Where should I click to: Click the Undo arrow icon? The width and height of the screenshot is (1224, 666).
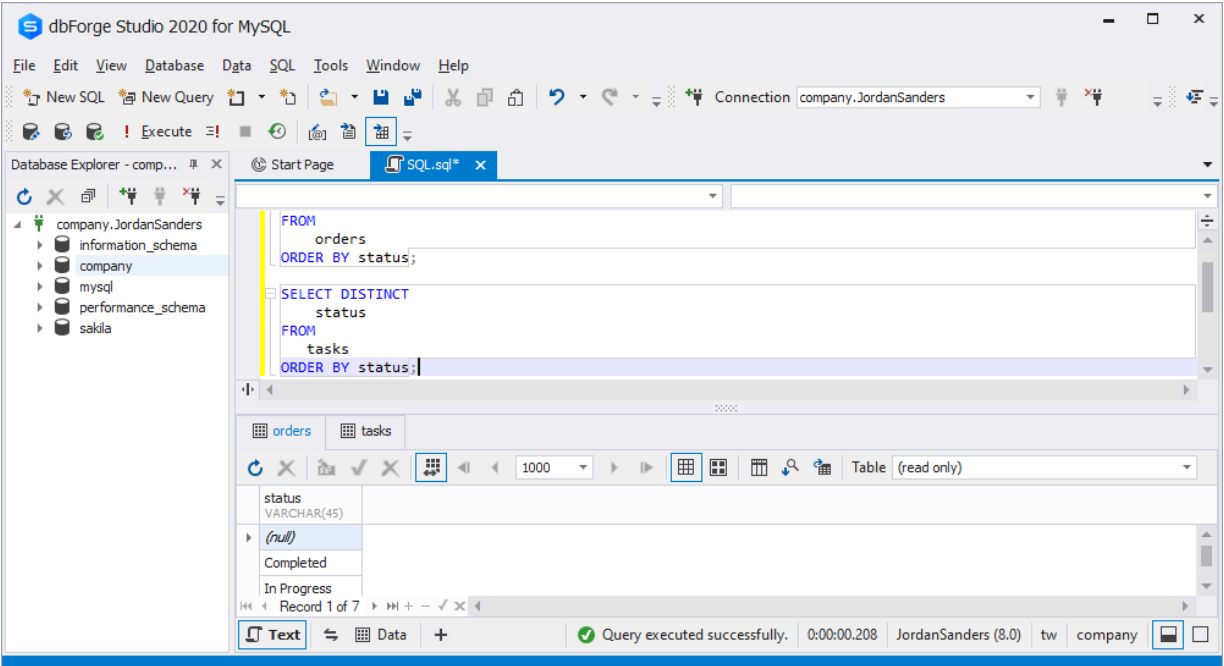click(x=557, y=97)
